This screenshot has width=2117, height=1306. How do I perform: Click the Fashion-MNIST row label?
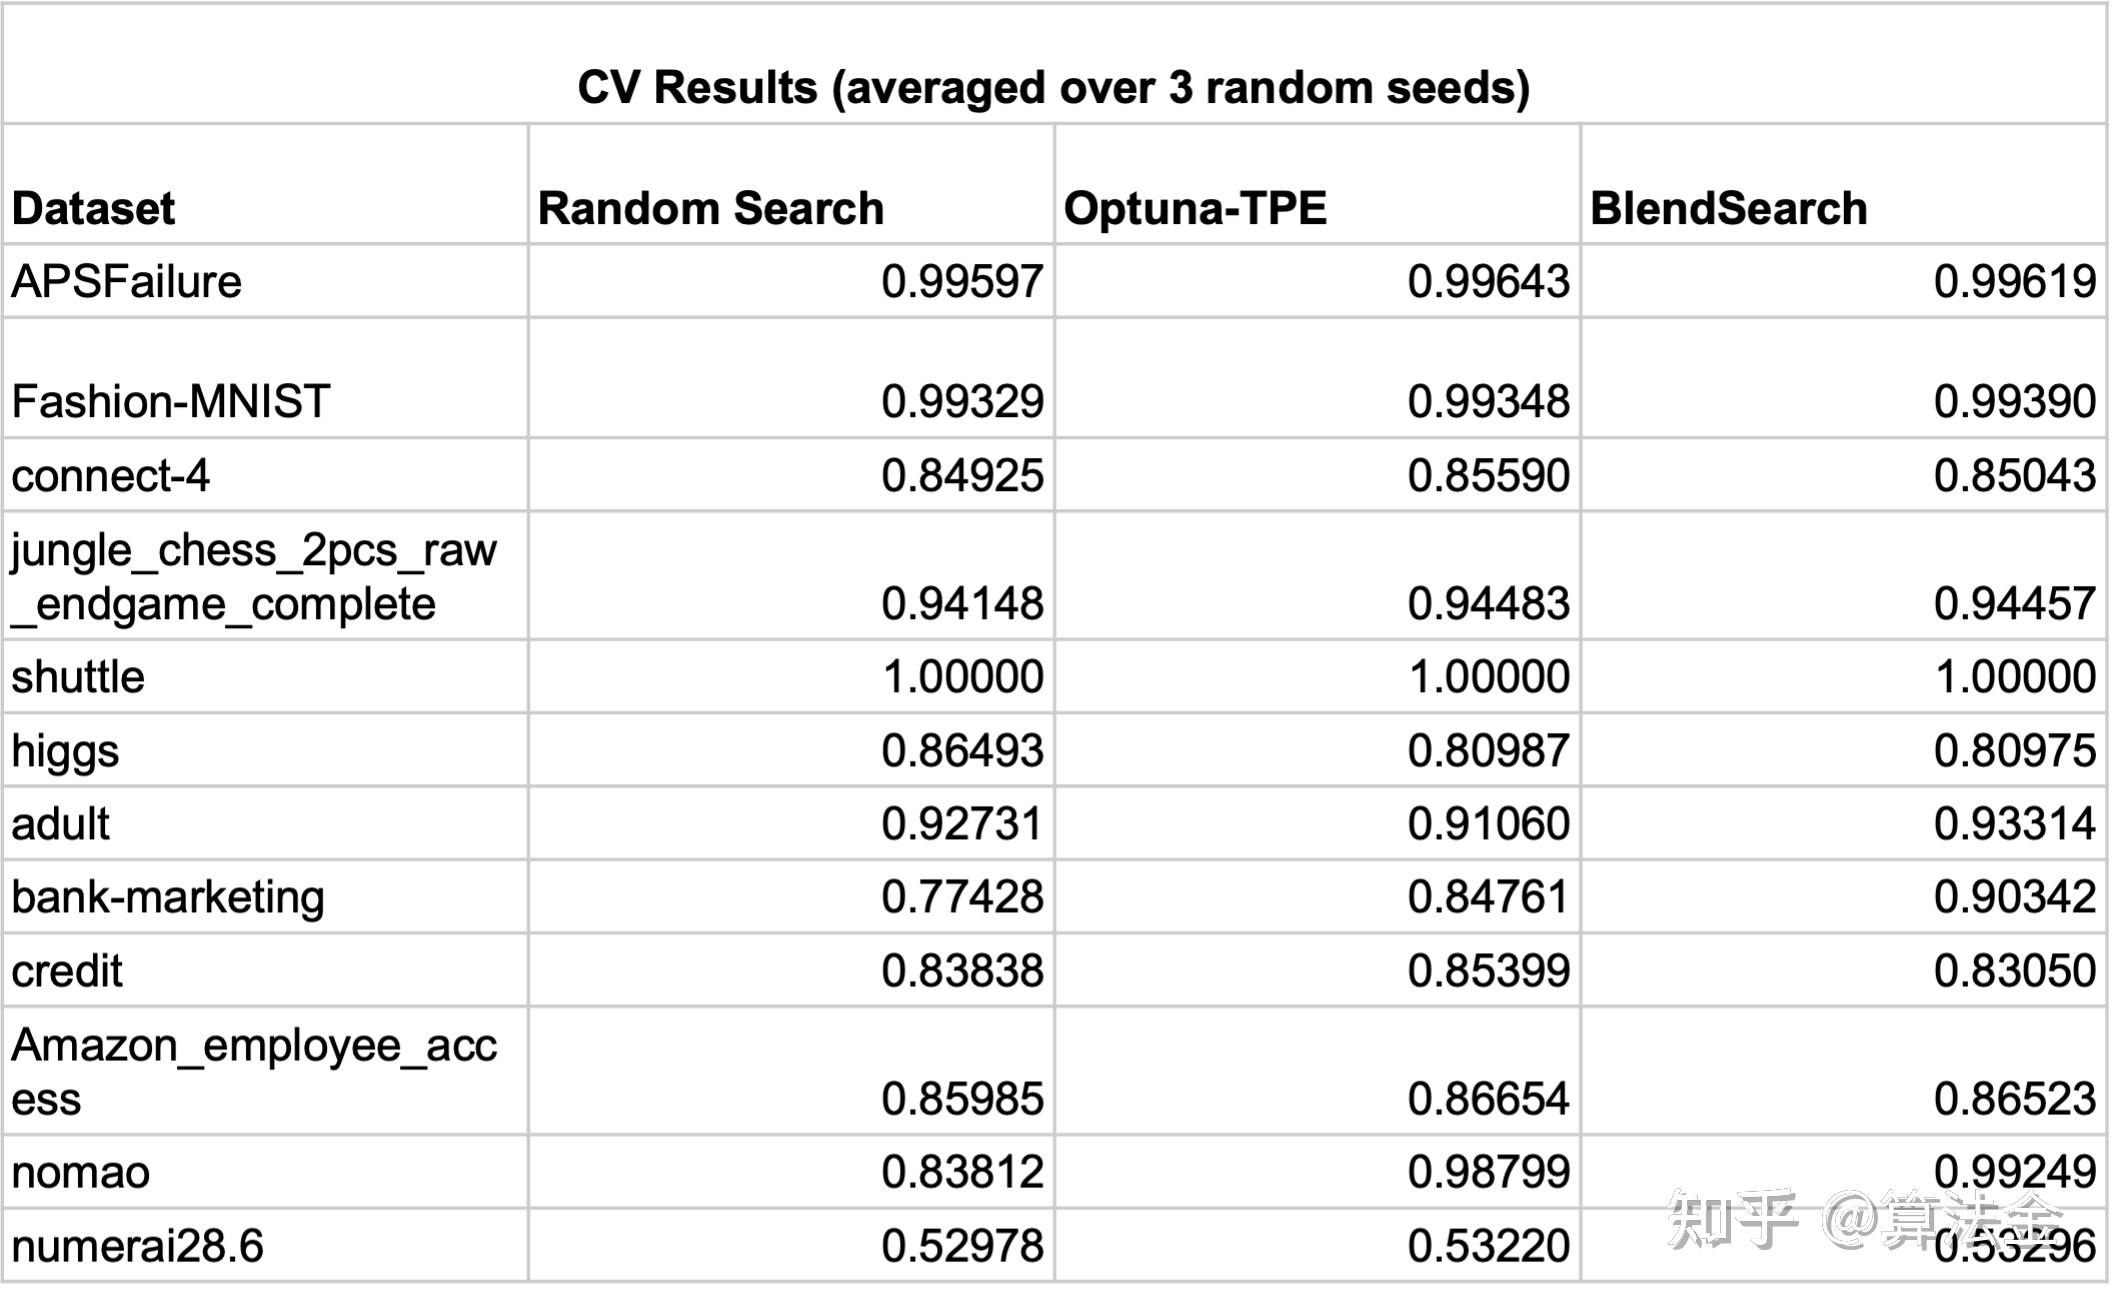(170, 402)
